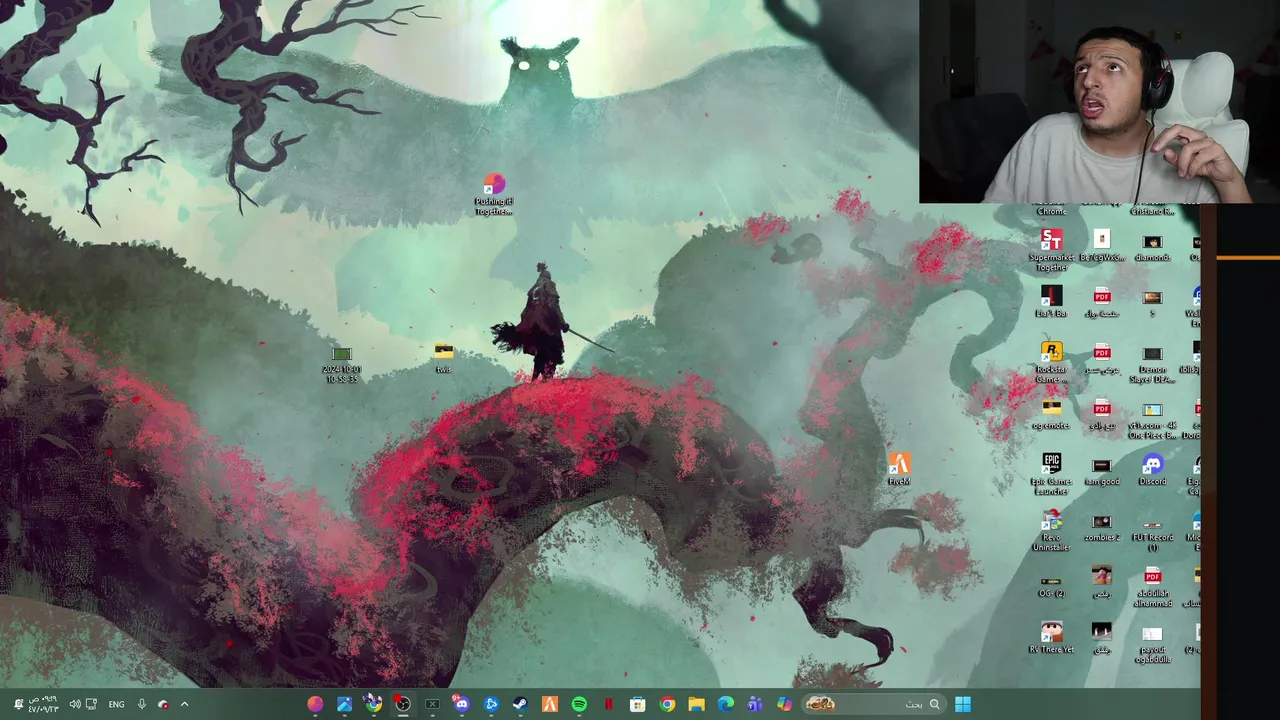Open the PDF file beside og emotes
The height and width of the screenshot is (720, 1280).
(1101, 414)
